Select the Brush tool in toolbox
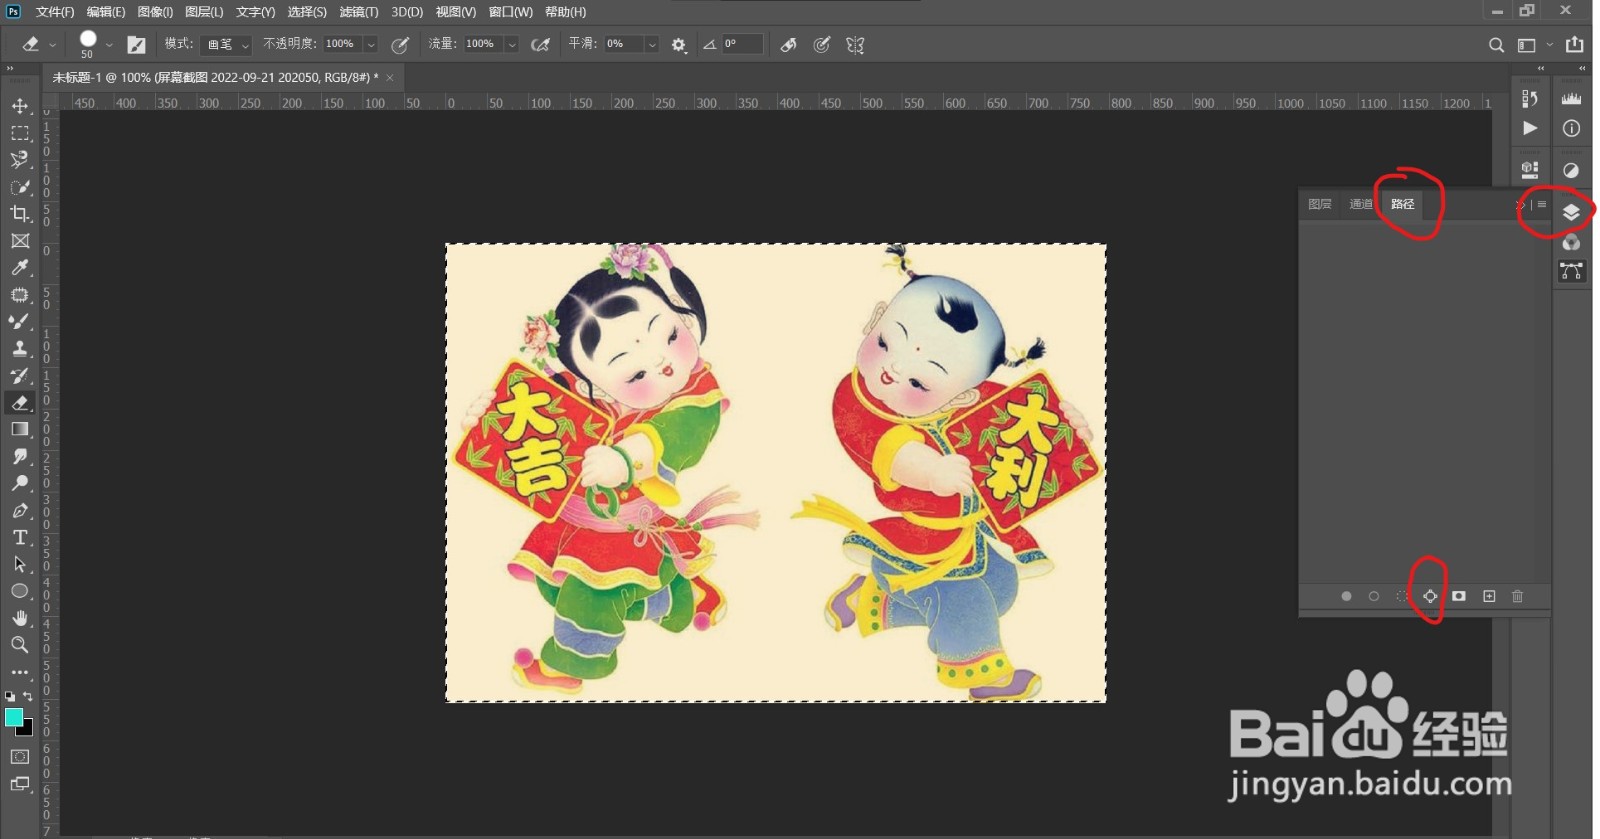The image size is (1600, 839). (x=20, y=322)
